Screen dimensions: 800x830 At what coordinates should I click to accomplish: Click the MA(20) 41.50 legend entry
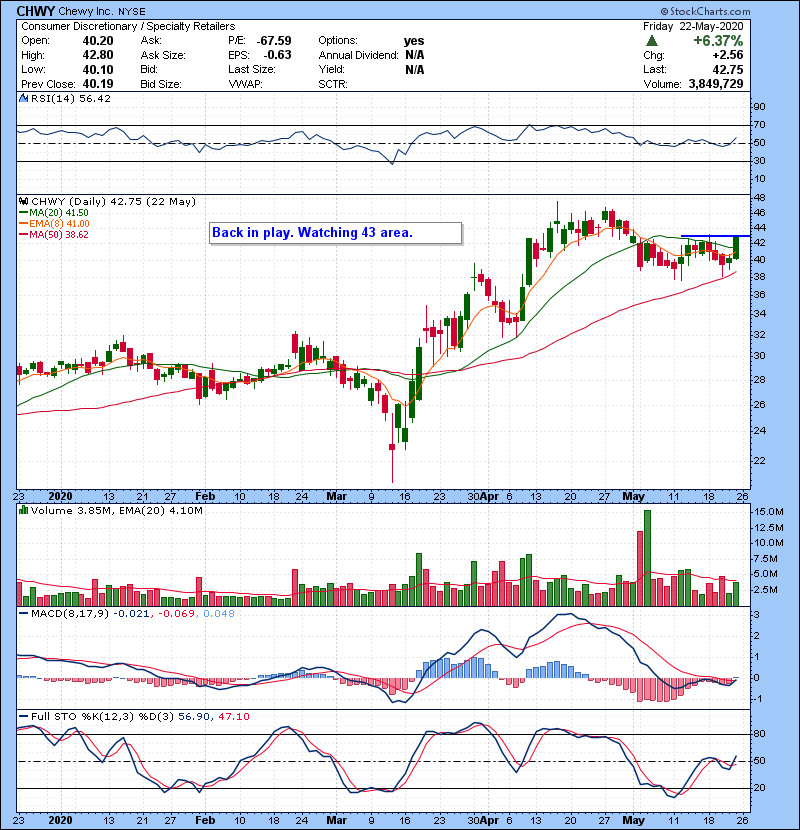point(53,213)
